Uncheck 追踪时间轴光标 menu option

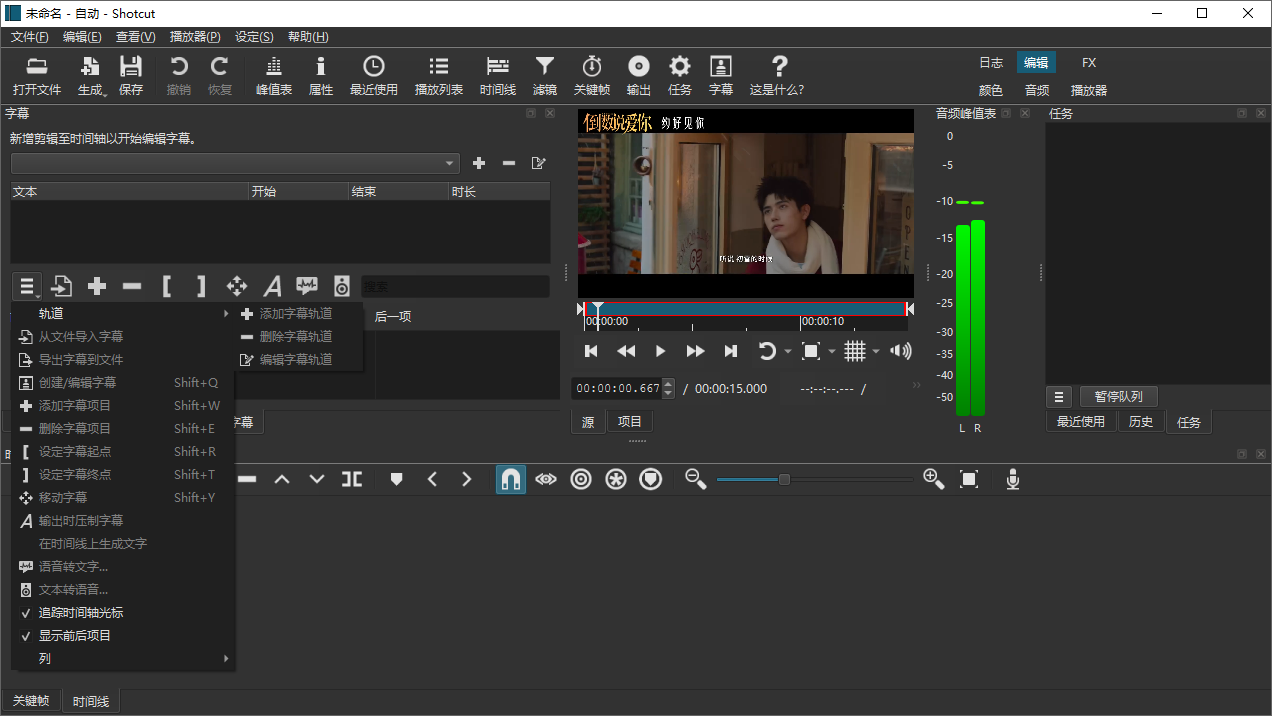(80, 612)
